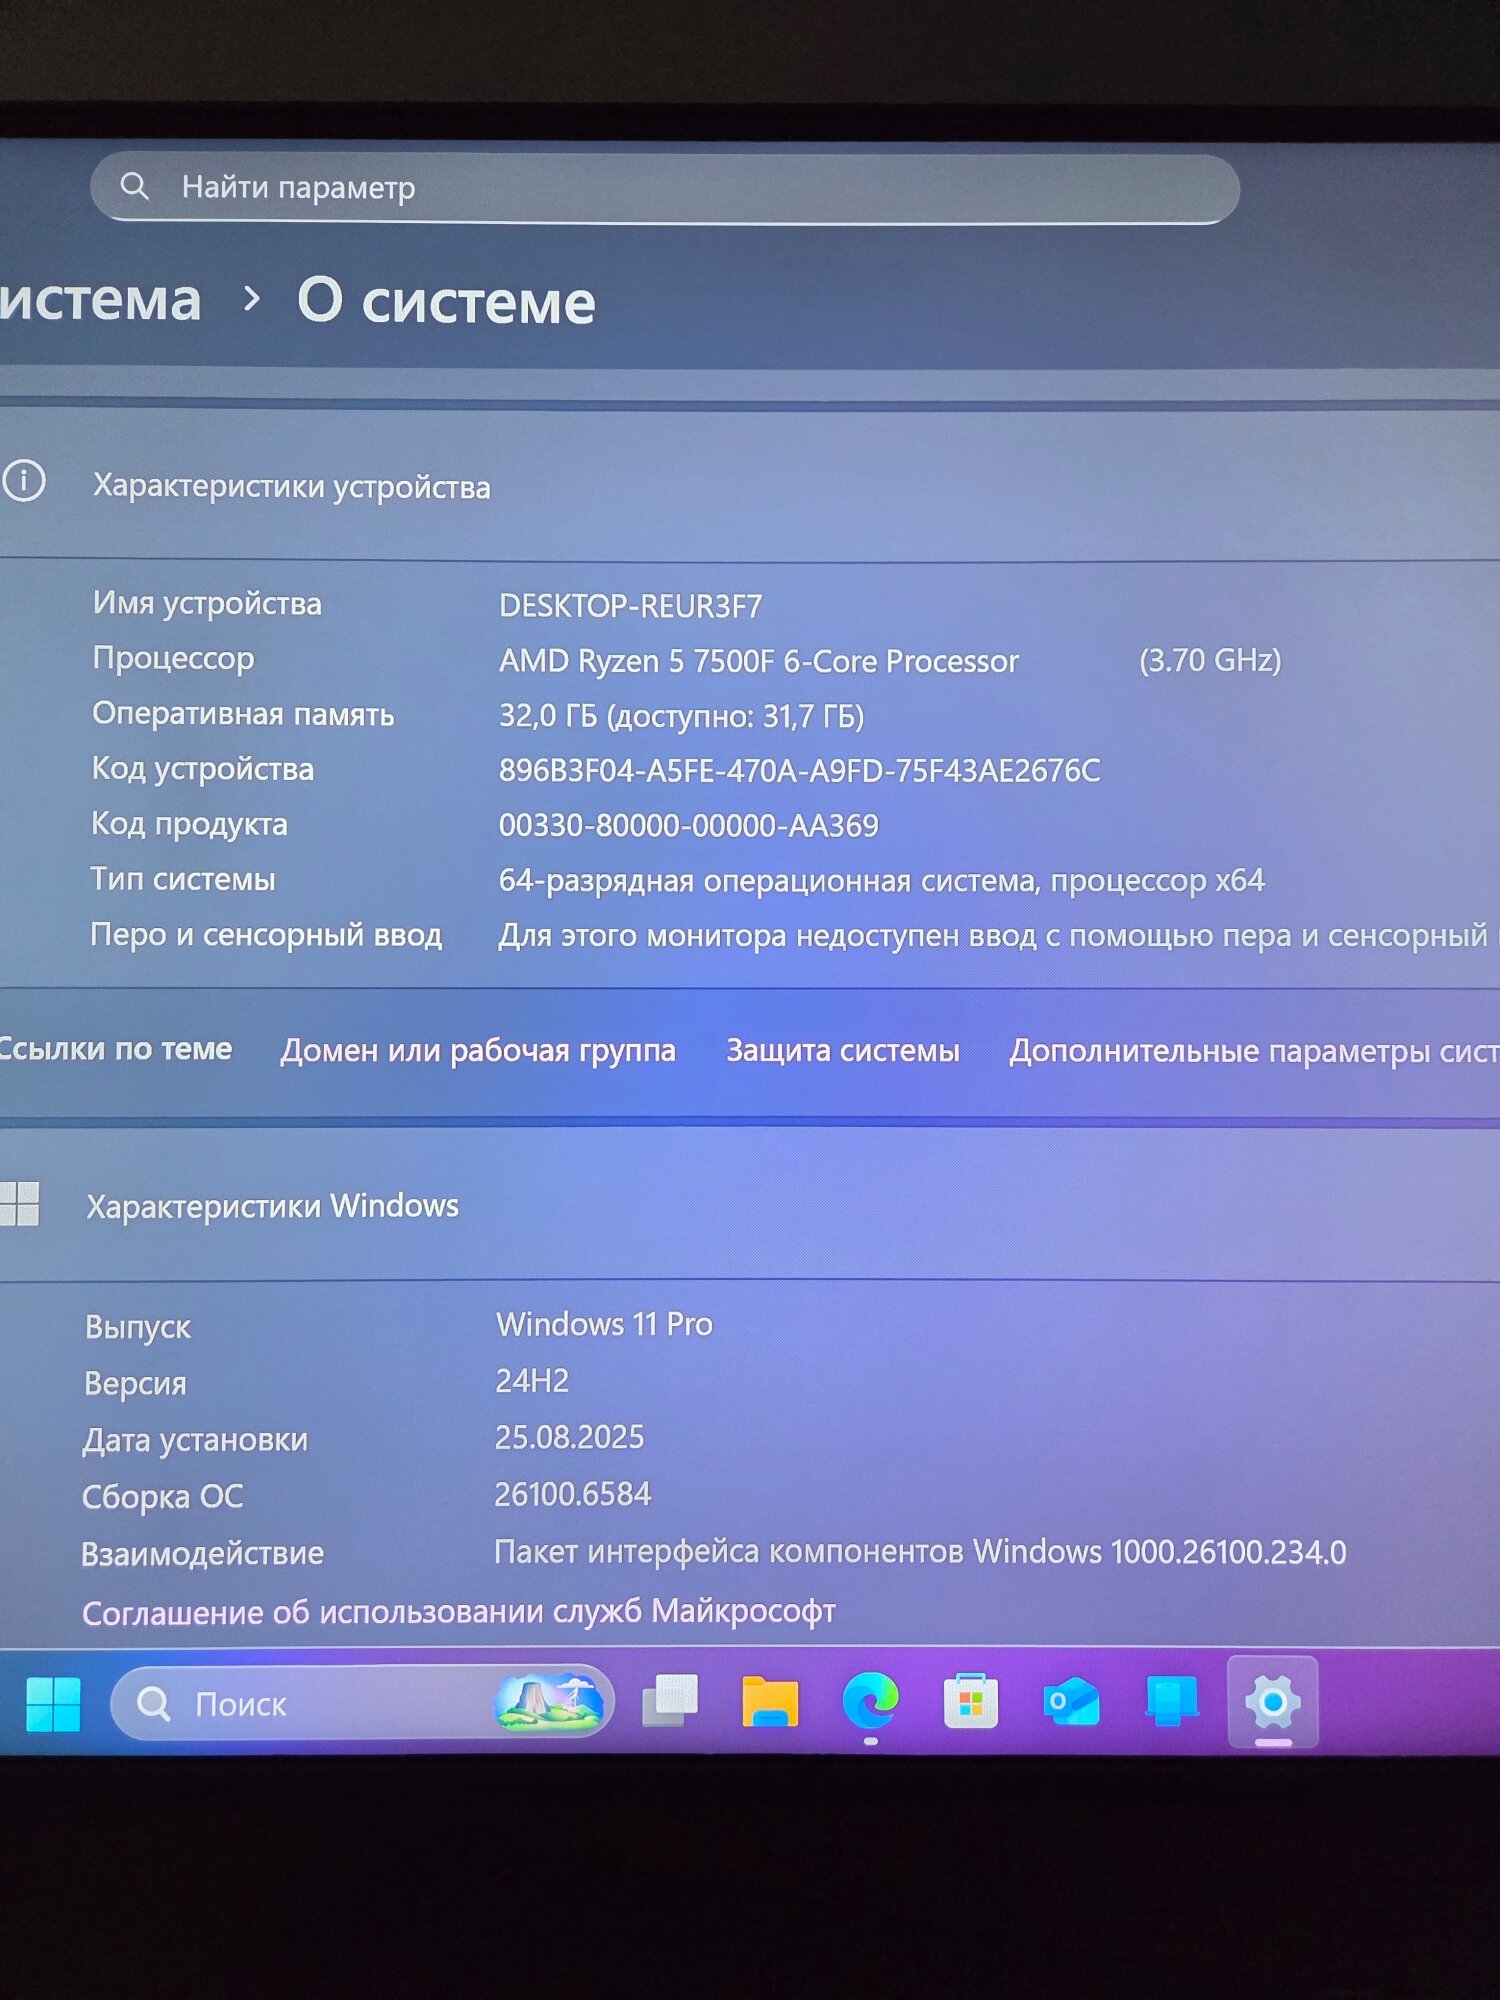Select 'AMD Ryzen 5 7500F 6-Core Processor' text

click(x=759, y=661)
